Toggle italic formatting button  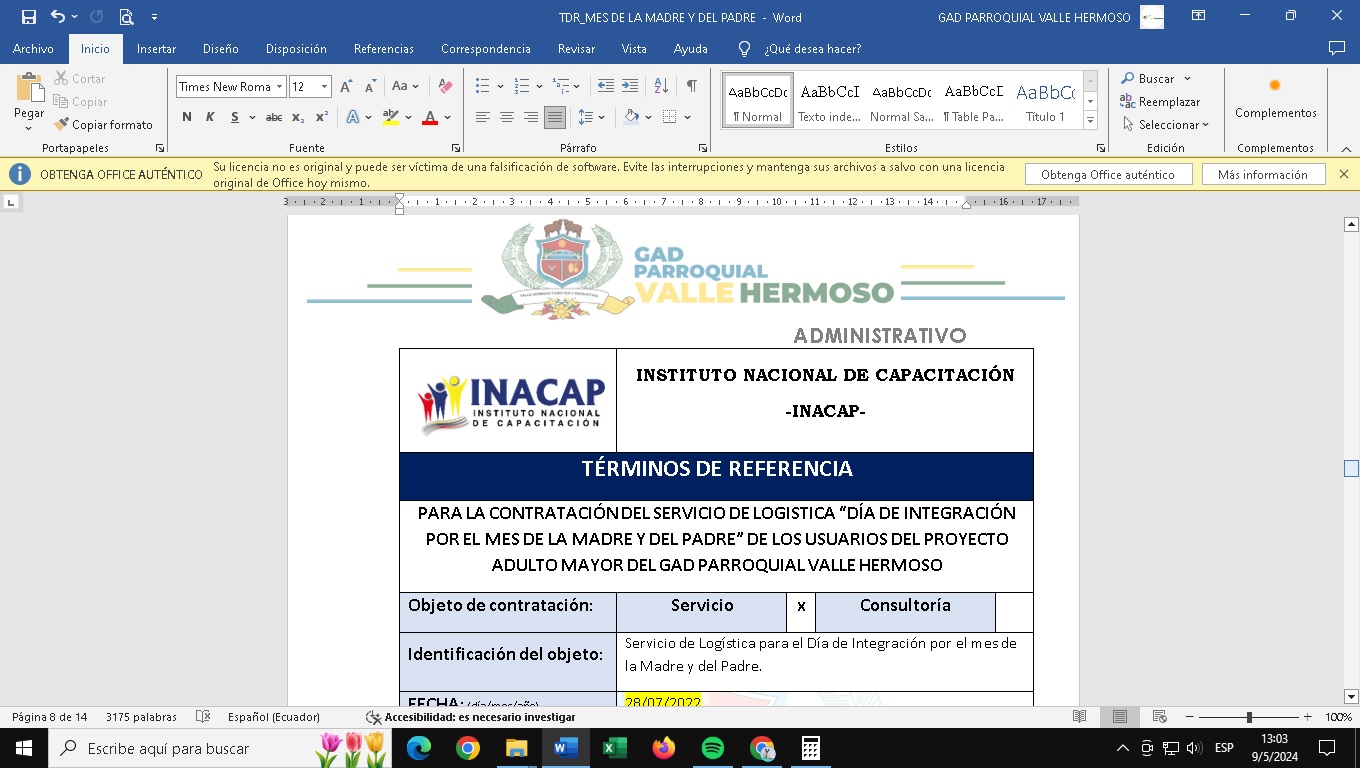point(210,118)
